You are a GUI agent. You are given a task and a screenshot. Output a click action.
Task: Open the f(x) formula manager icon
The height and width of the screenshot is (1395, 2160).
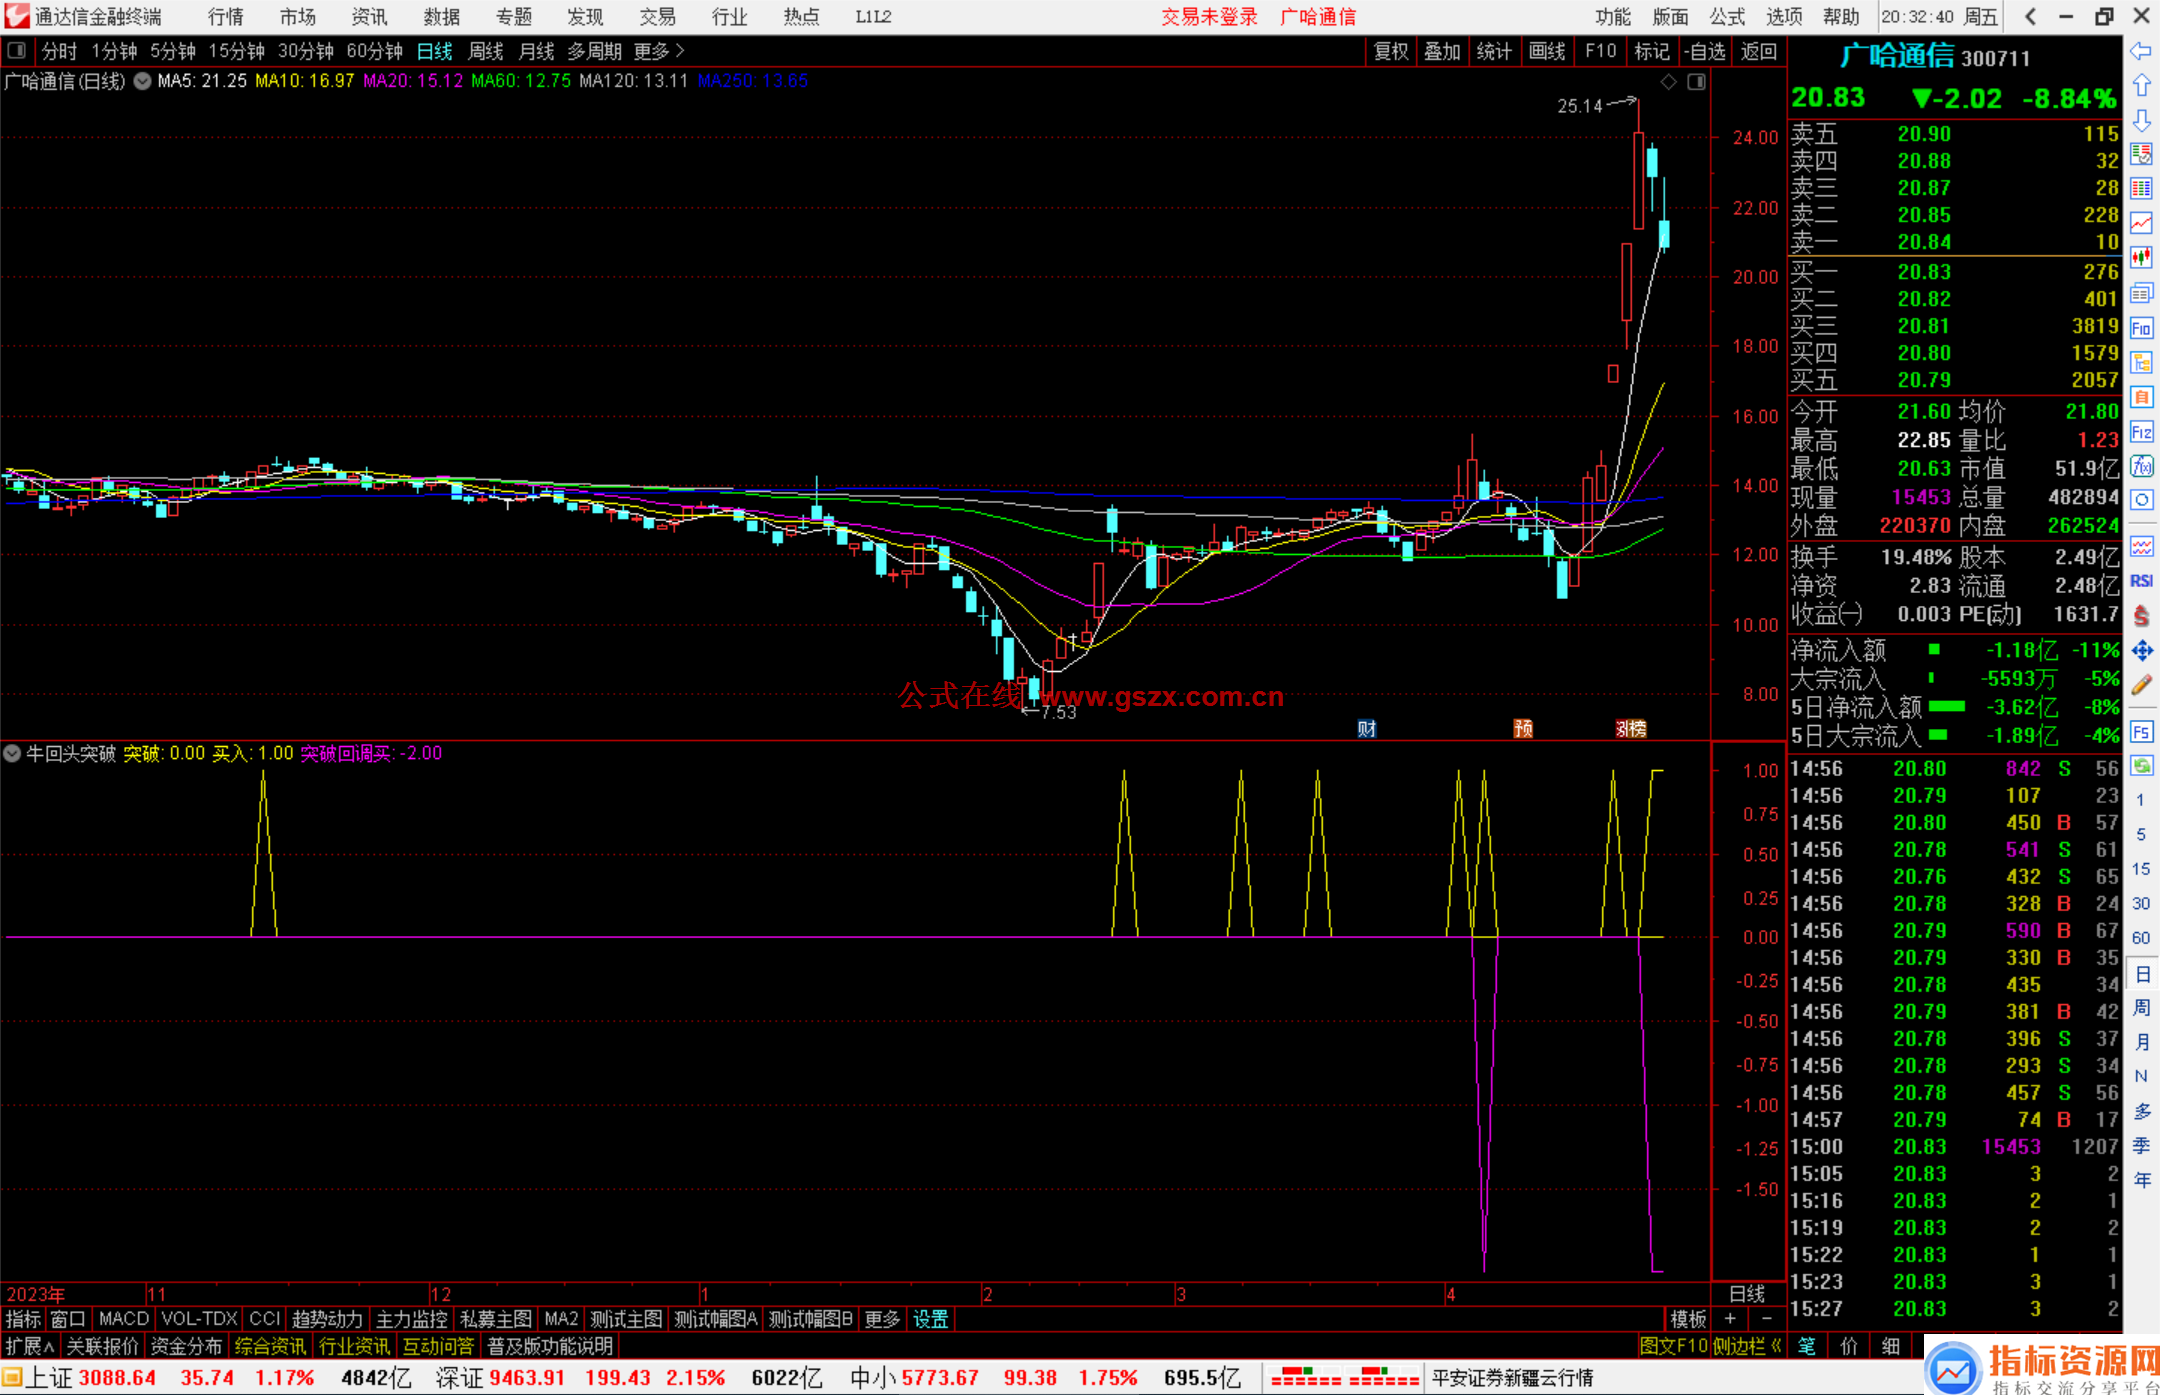coord(2141,466)
